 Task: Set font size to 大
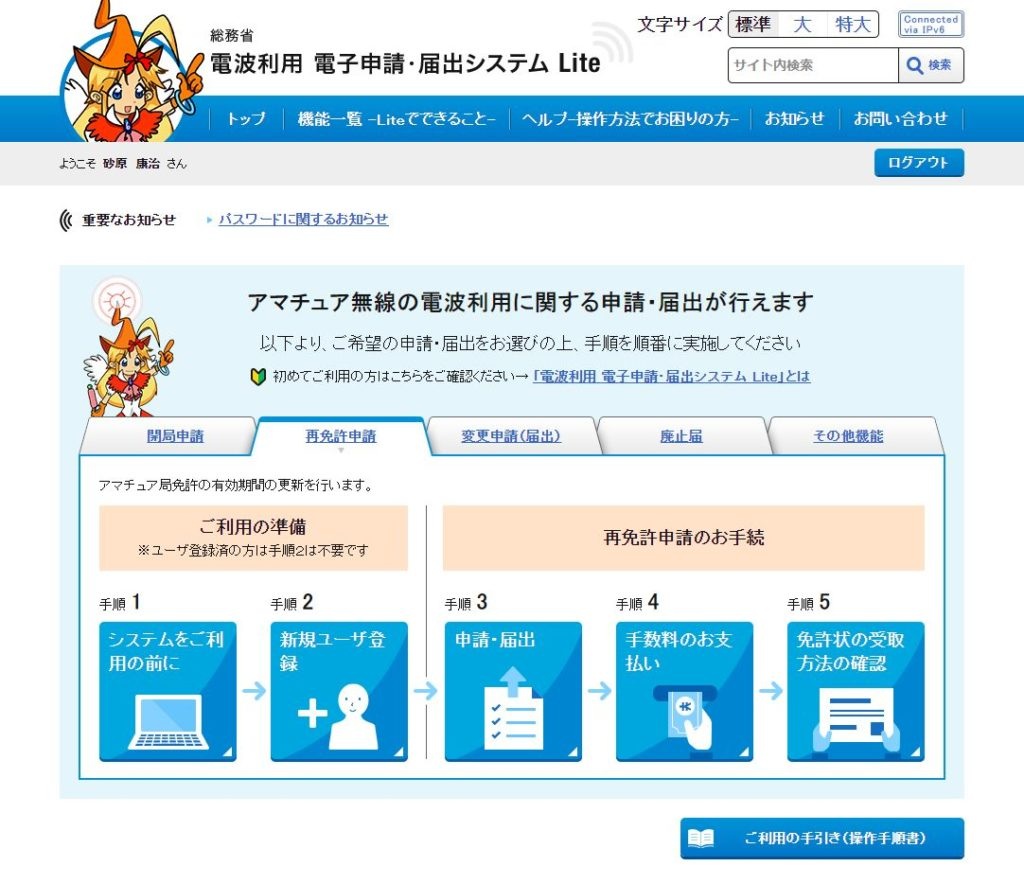(802, 25)
